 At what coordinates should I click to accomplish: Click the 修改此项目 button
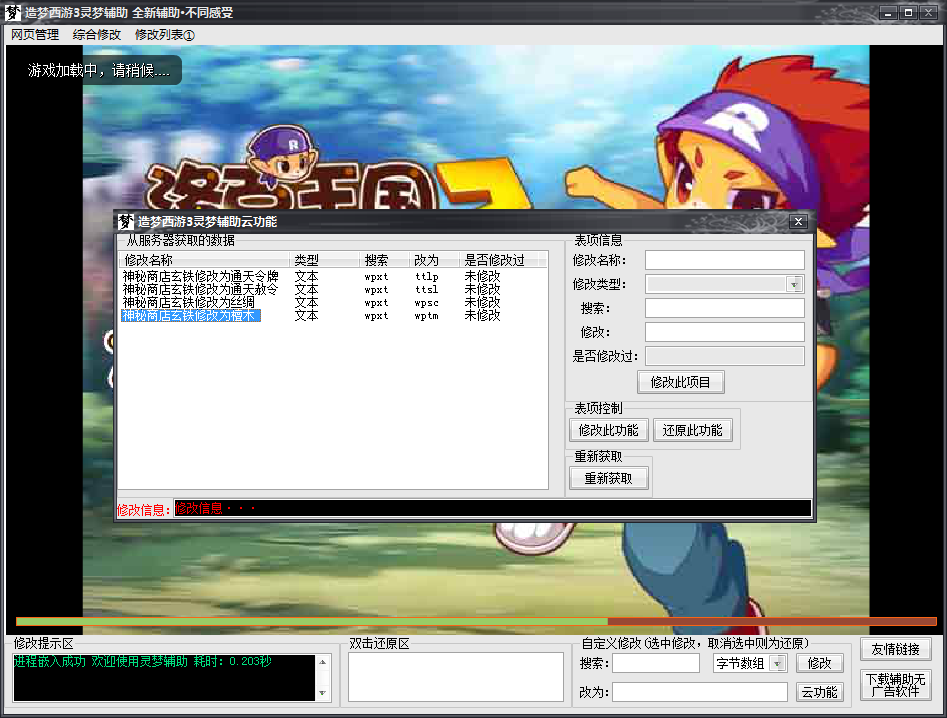[x=681, y=382]
